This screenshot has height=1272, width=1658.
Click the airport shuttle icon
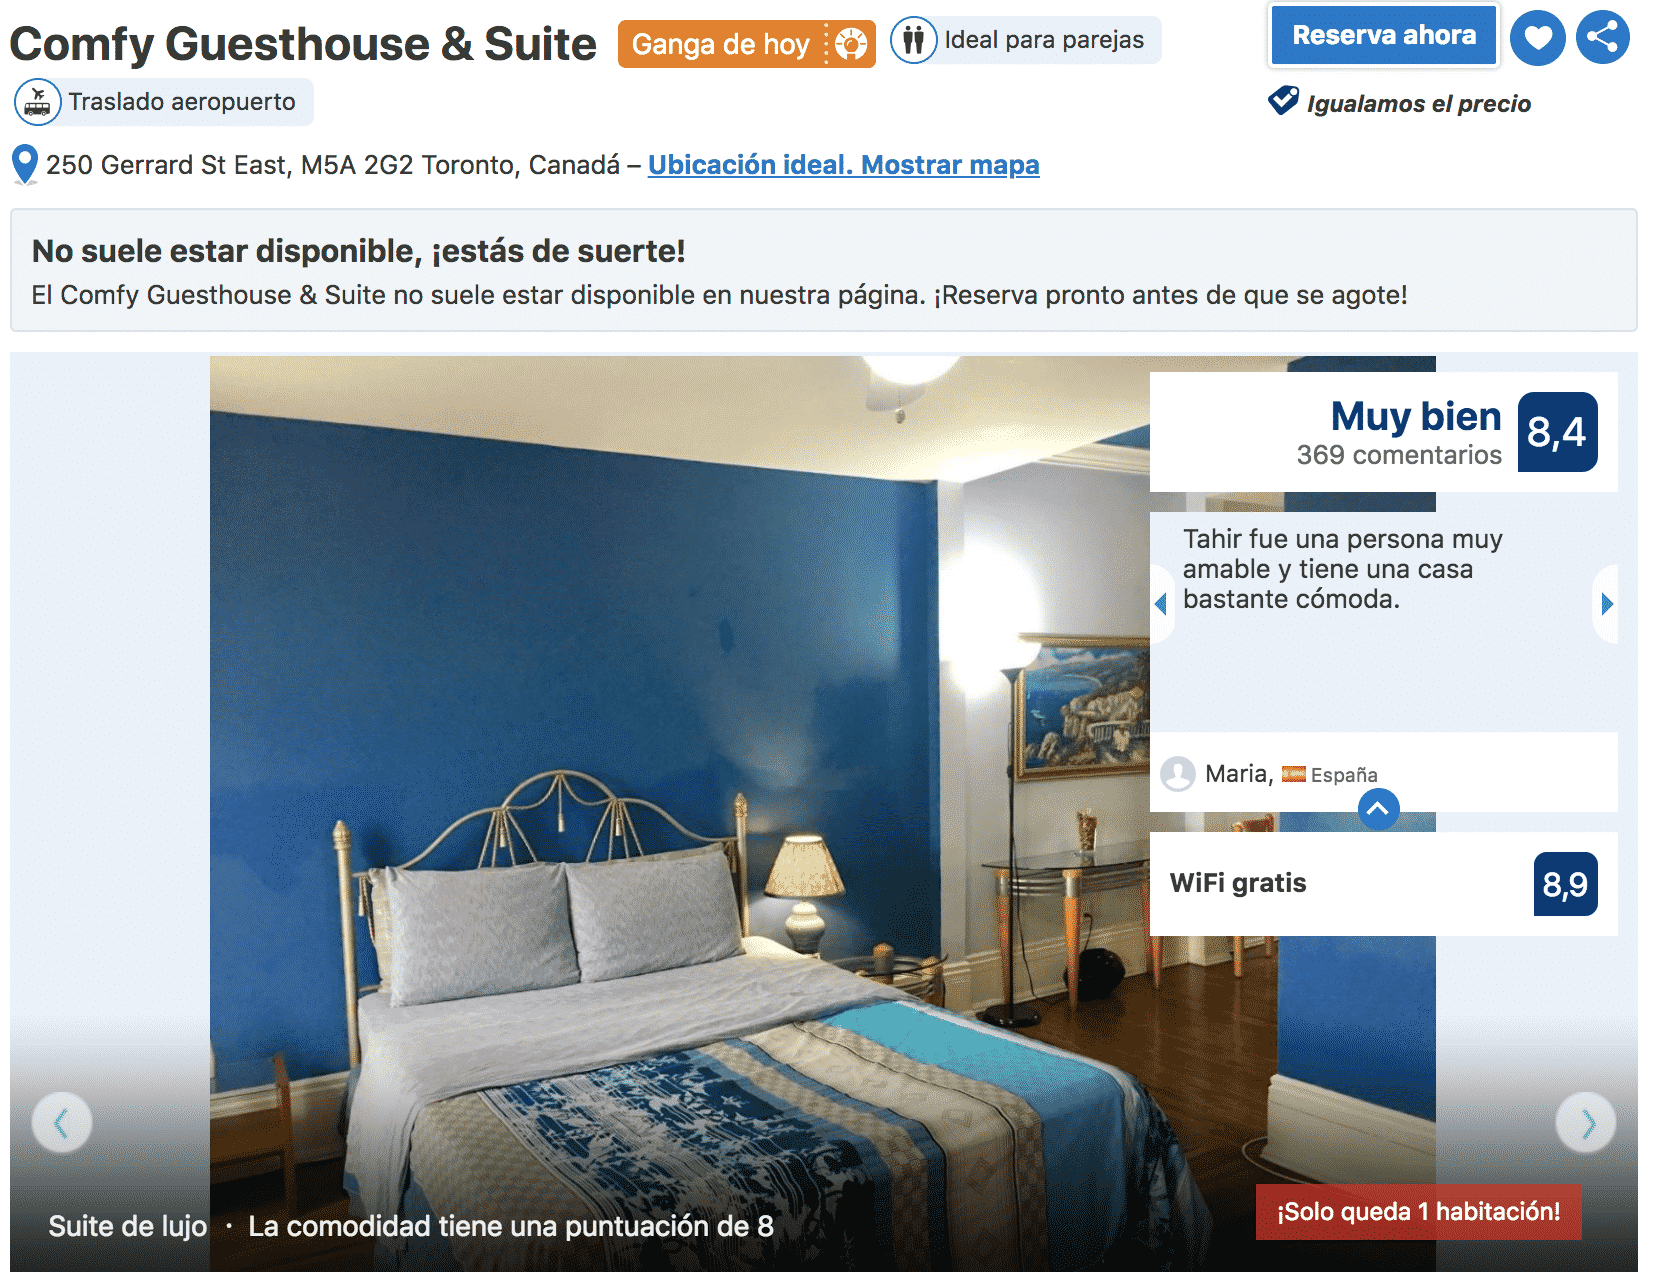pos(38,102)
